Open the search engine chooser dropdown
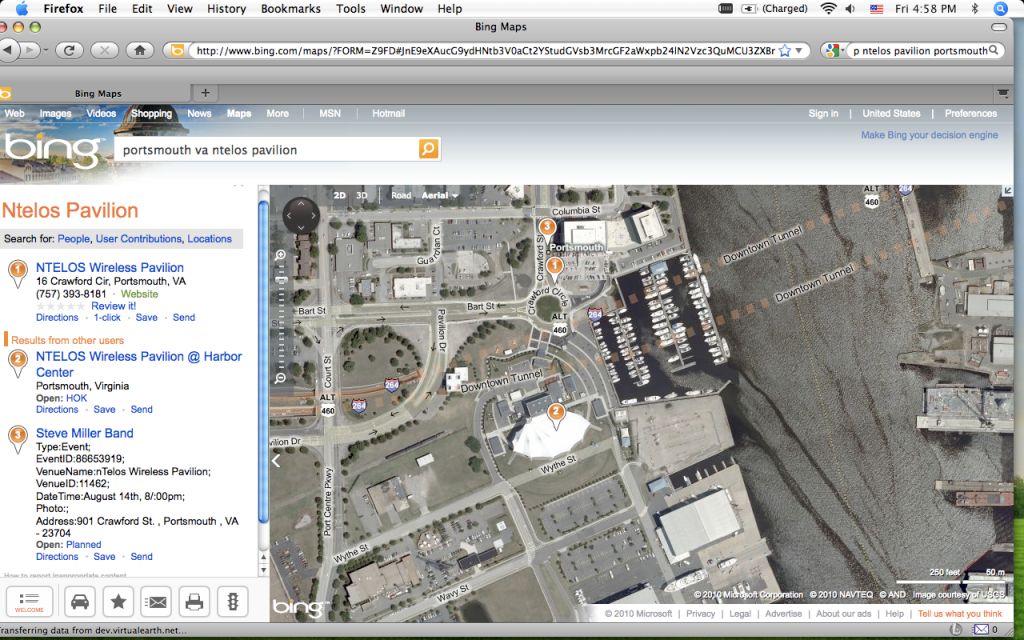This screenshot has width=1024, height=640. pyautogui.click(x=833, y=50)
